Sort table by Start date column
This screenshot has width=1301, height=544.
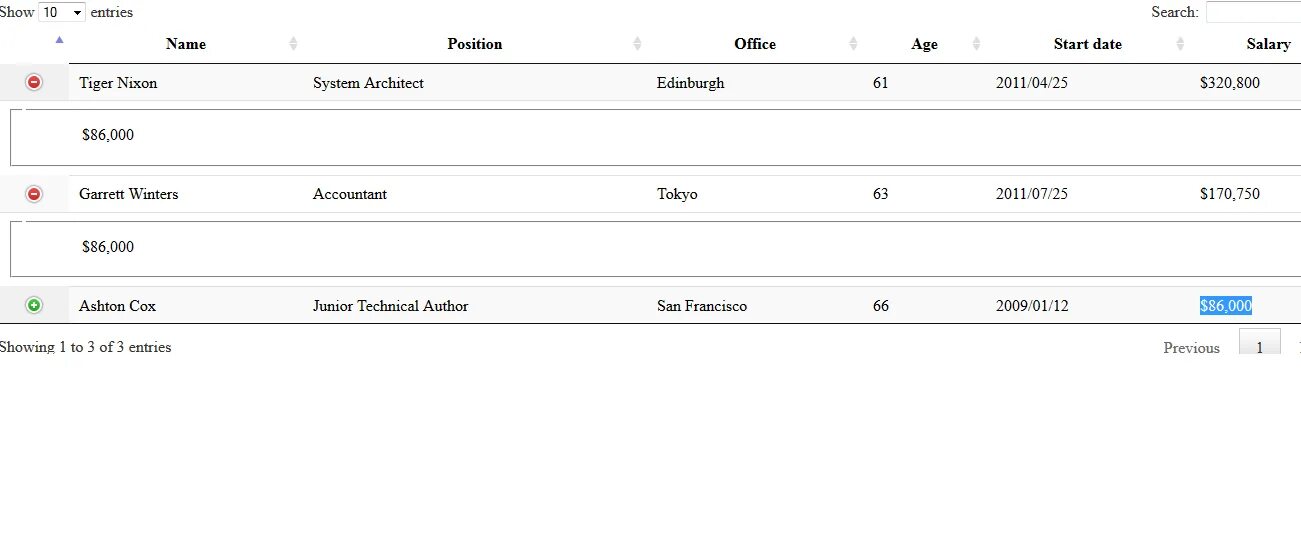[x=1087, y=44]
